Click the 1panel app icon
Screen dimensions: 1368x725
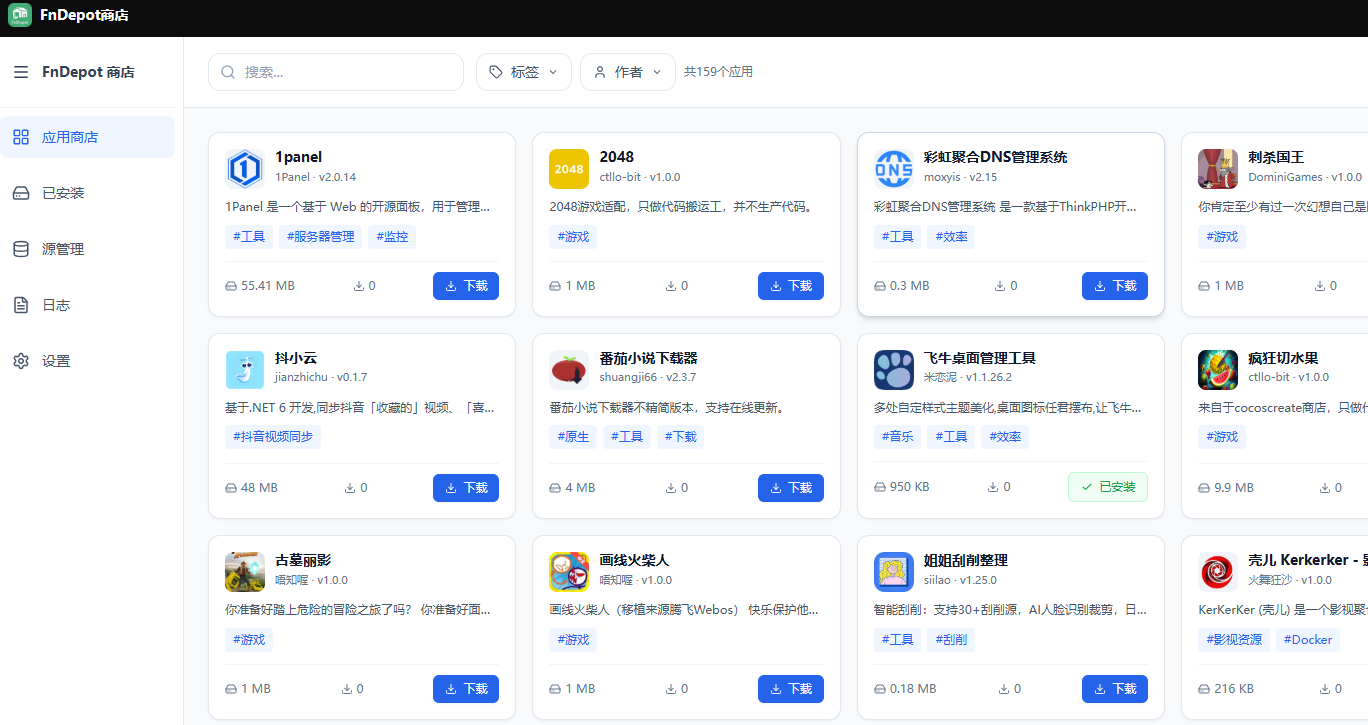pyautogui.click(x=245, y=169)
